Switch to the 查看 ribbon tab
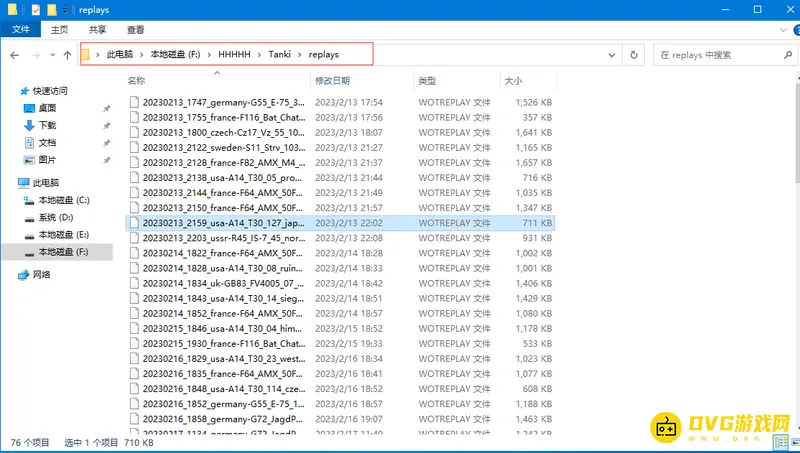Screen dimensions: 800x453 [x=135, y=30]
